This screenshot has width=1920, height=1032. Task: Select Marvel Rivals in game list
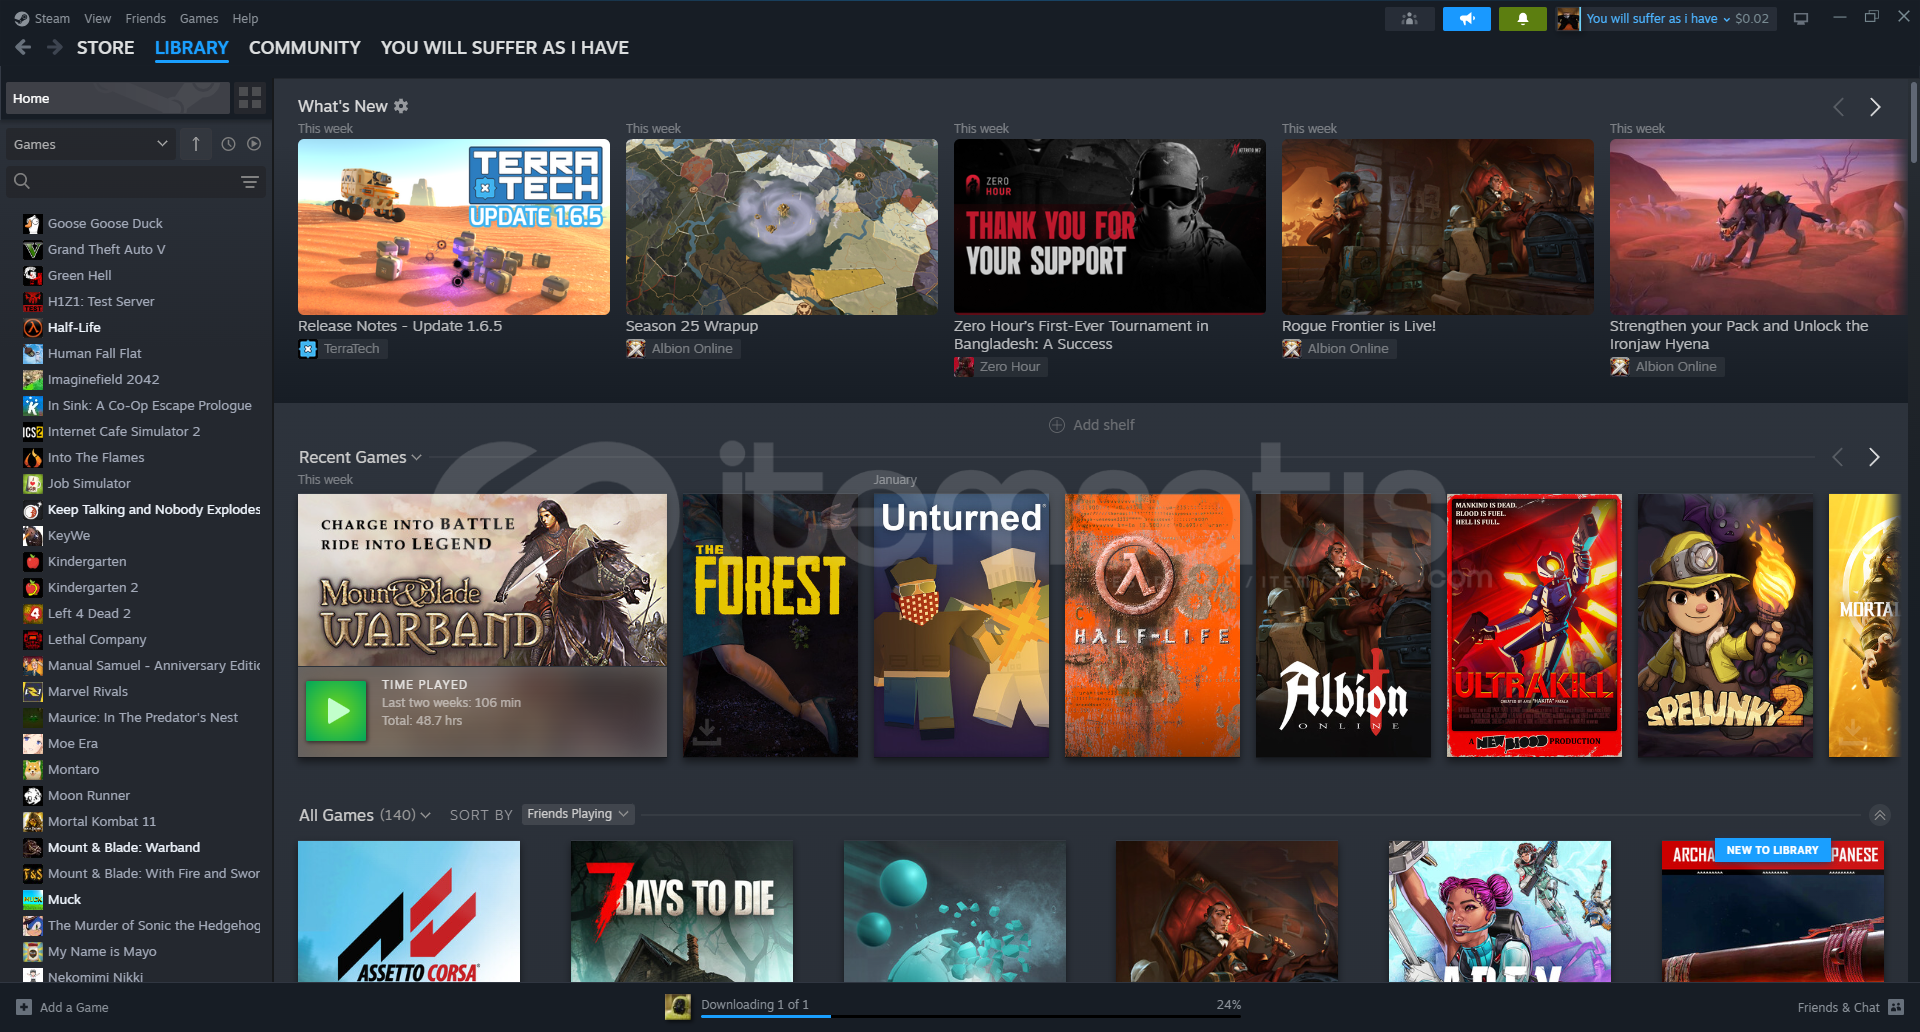pos(88,691)
